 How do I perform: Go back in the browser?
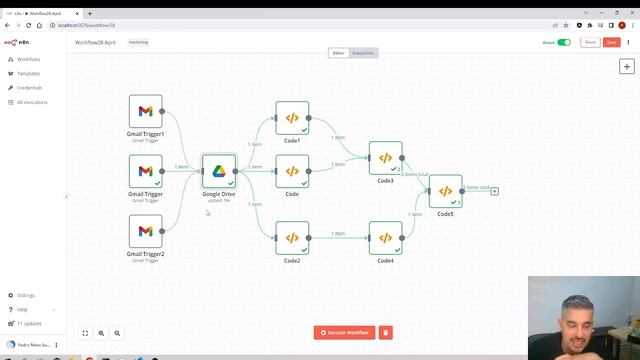pyautogui.click(x=7, y=25)
